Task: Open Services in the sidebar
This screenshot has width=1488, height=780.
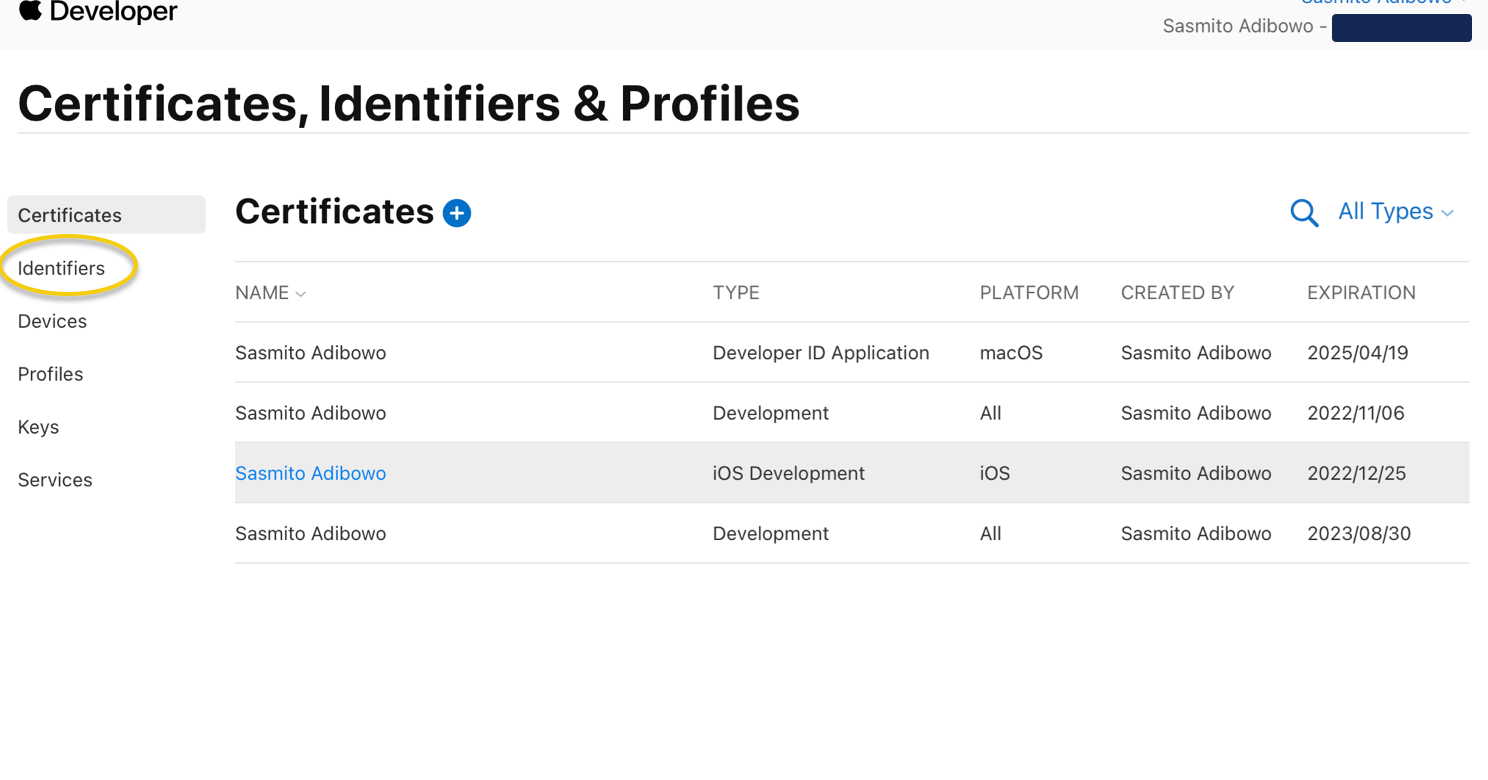Action: 55,480
